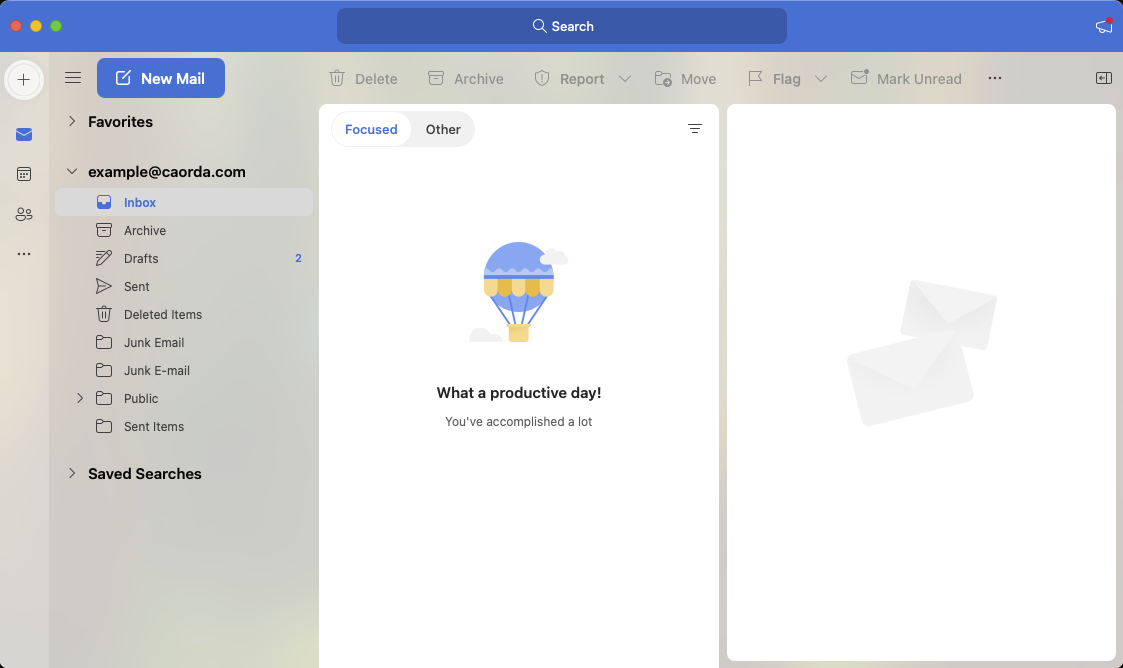
Task: Expand the Favorites section
Action: pos(72,121)
